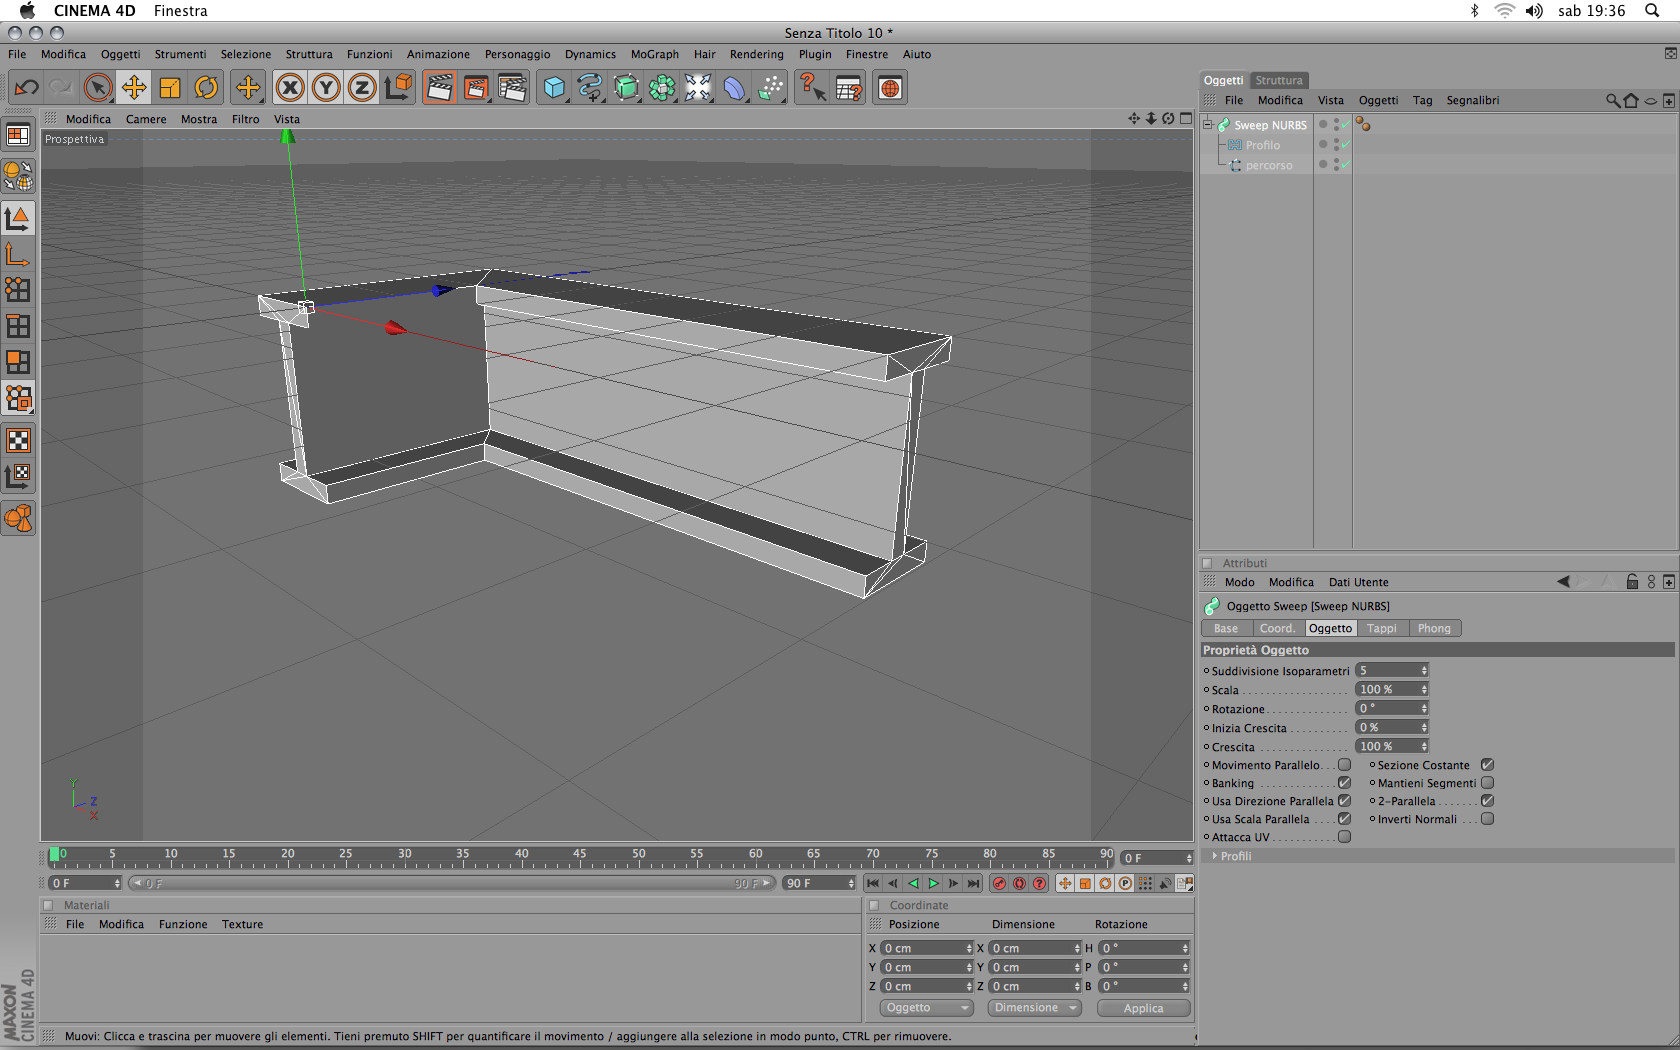1680x1050 pixels.
Task: Open the Phong attribute tab
Action: [1434, 628]
